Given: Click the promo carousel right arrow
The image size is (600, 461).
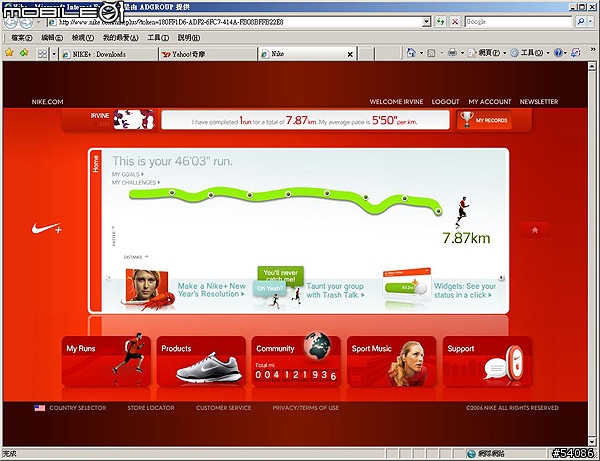Looking at the screenshot, I should point(501,278).
